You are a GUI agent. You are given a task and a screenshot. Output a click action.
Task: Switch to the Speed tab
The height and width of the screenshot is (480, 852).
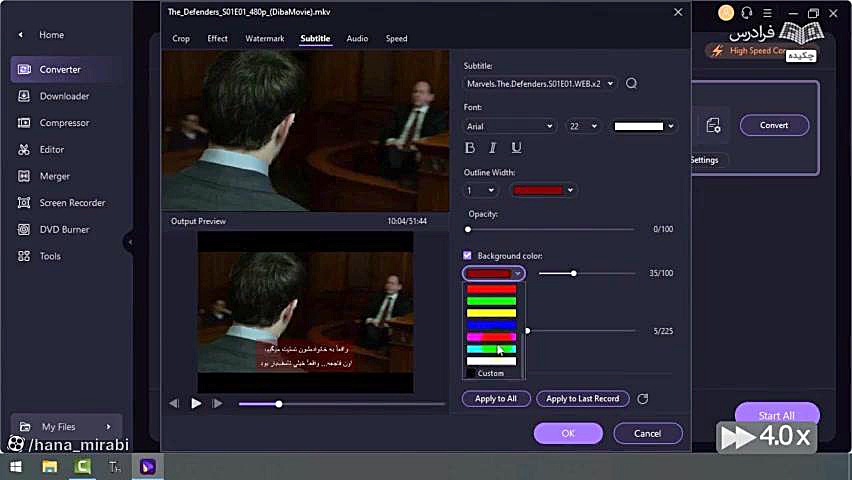click(x=396, y=39)
